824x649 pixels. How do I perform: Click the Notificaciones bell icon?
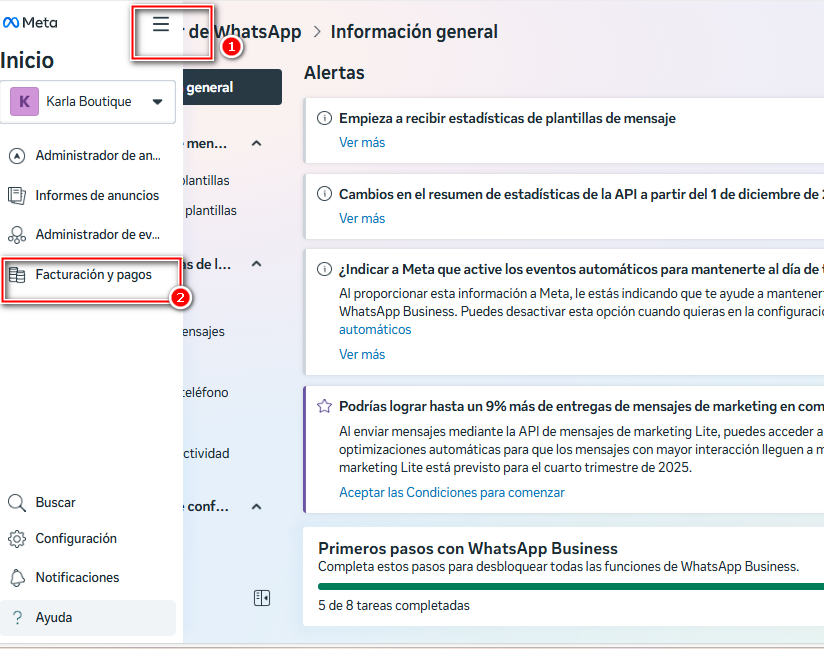(16, 578)
